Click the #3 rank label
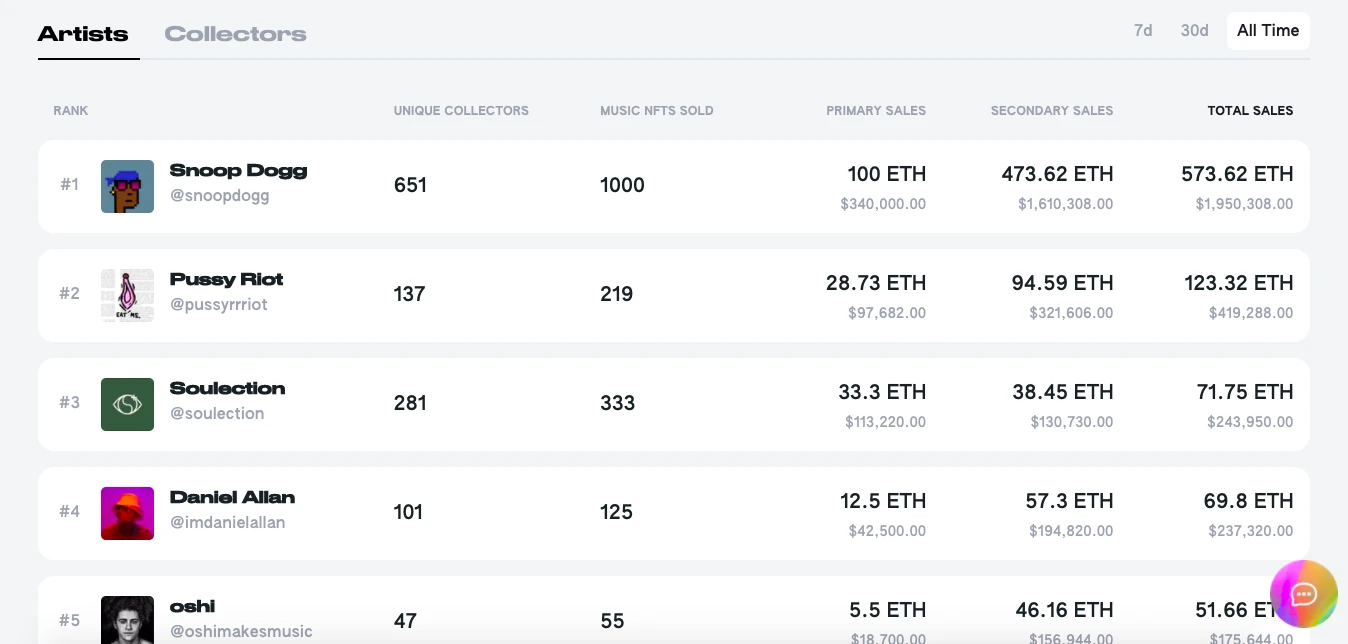The height and width of the screenshot is (644, 1348). click(x=69, y=403)
